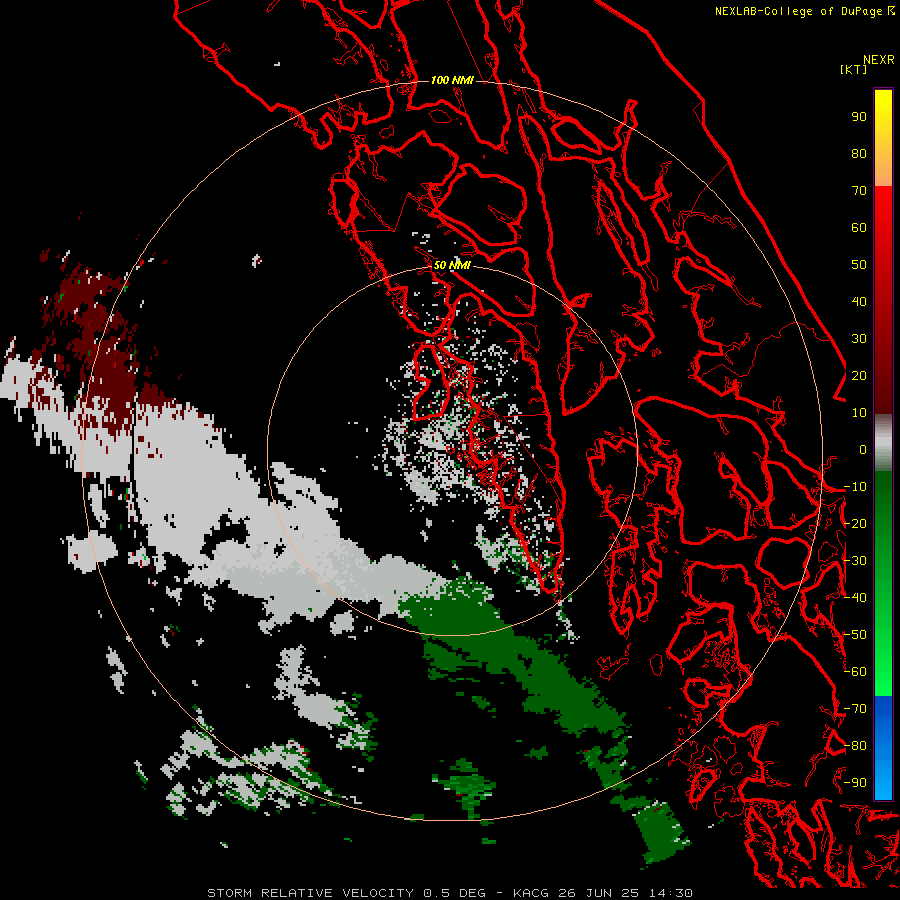Click the Storm Relative Velocity caption text
The image size is (900, 900).
coord(310,893)
